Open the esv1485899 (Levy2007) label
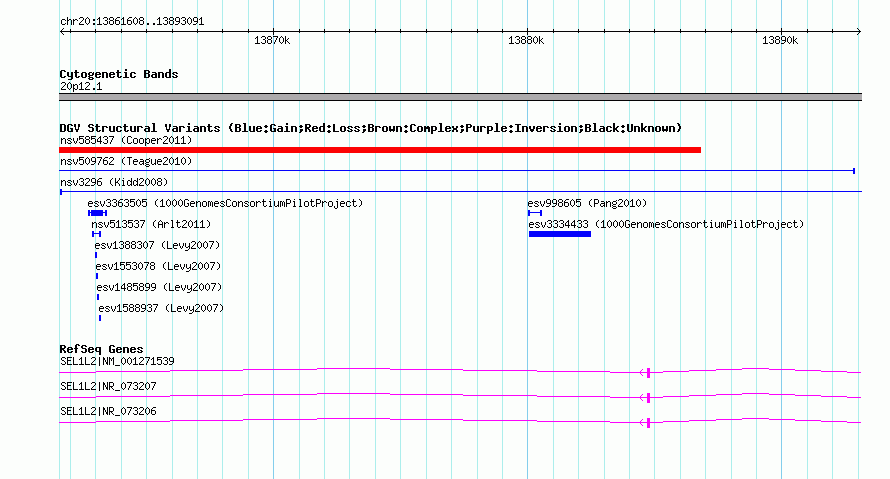 159,287
